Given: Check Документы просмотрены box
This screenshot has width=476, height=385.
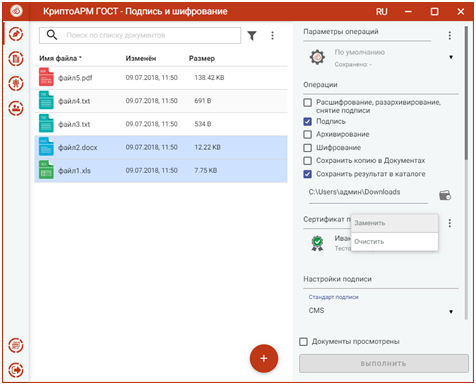Looking at the screenshot, I should pos(303,342).
